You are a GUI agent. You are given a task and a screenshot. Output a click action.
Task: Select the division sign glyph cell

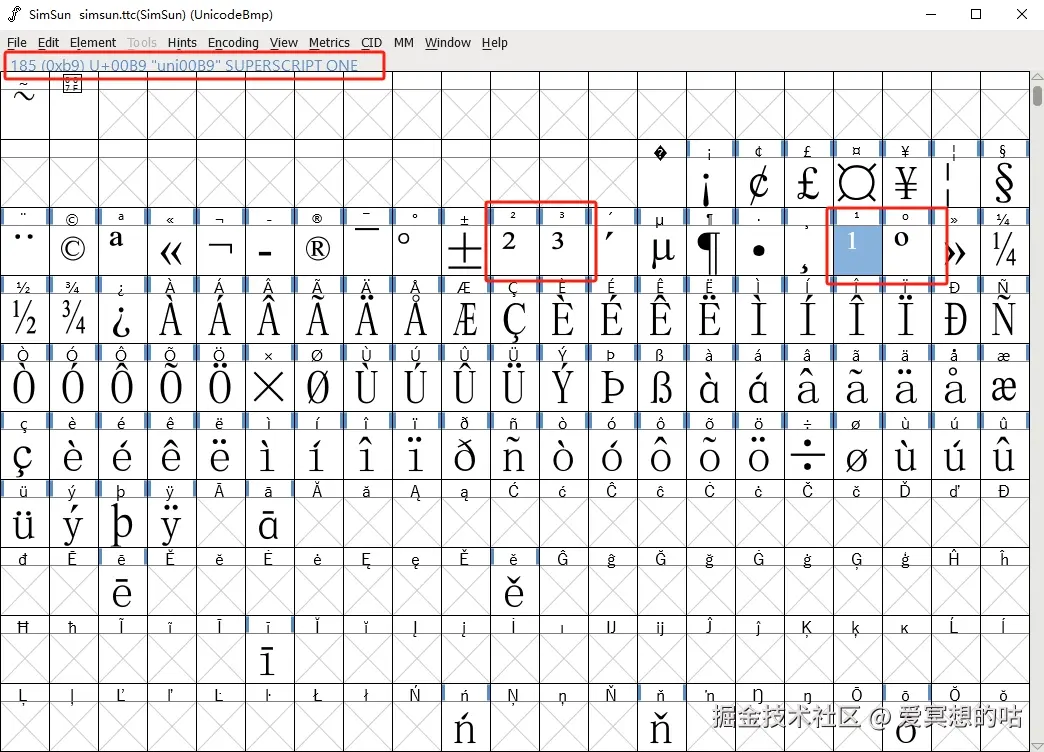pyautogui.click(x=809, y=455)
